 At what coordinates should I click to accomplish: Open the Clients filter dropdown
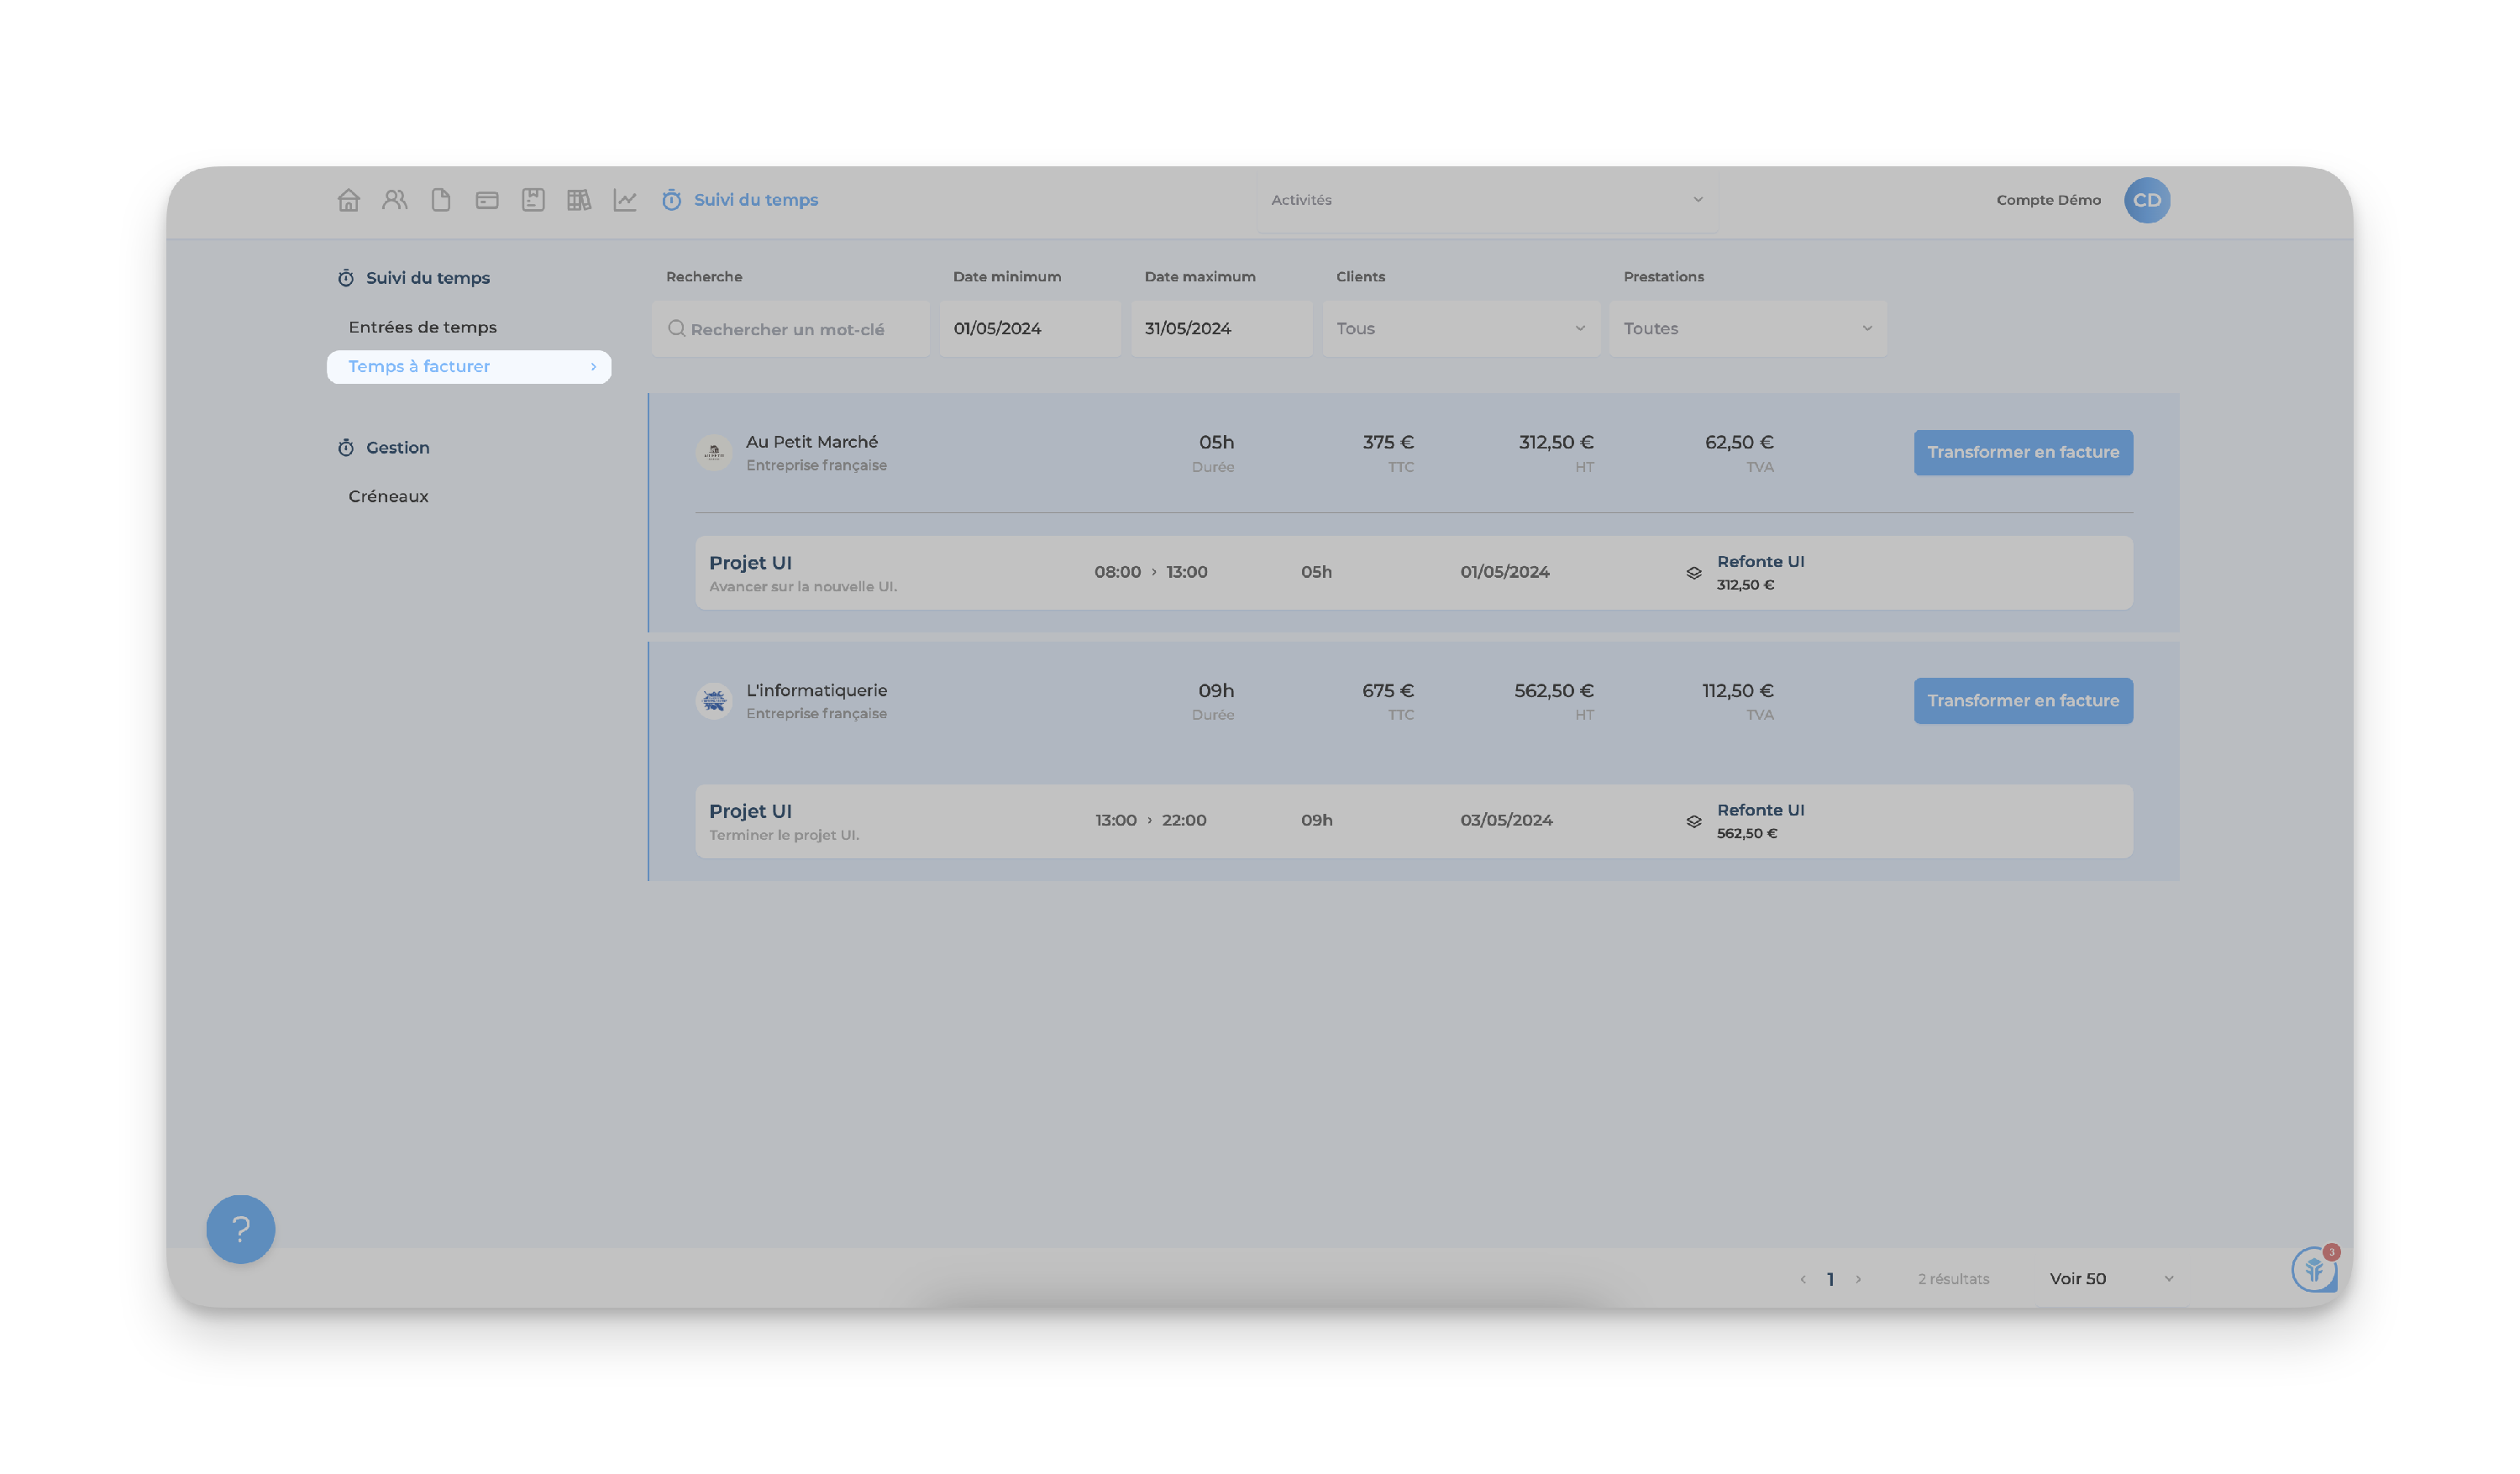[x=1460, y=328]
